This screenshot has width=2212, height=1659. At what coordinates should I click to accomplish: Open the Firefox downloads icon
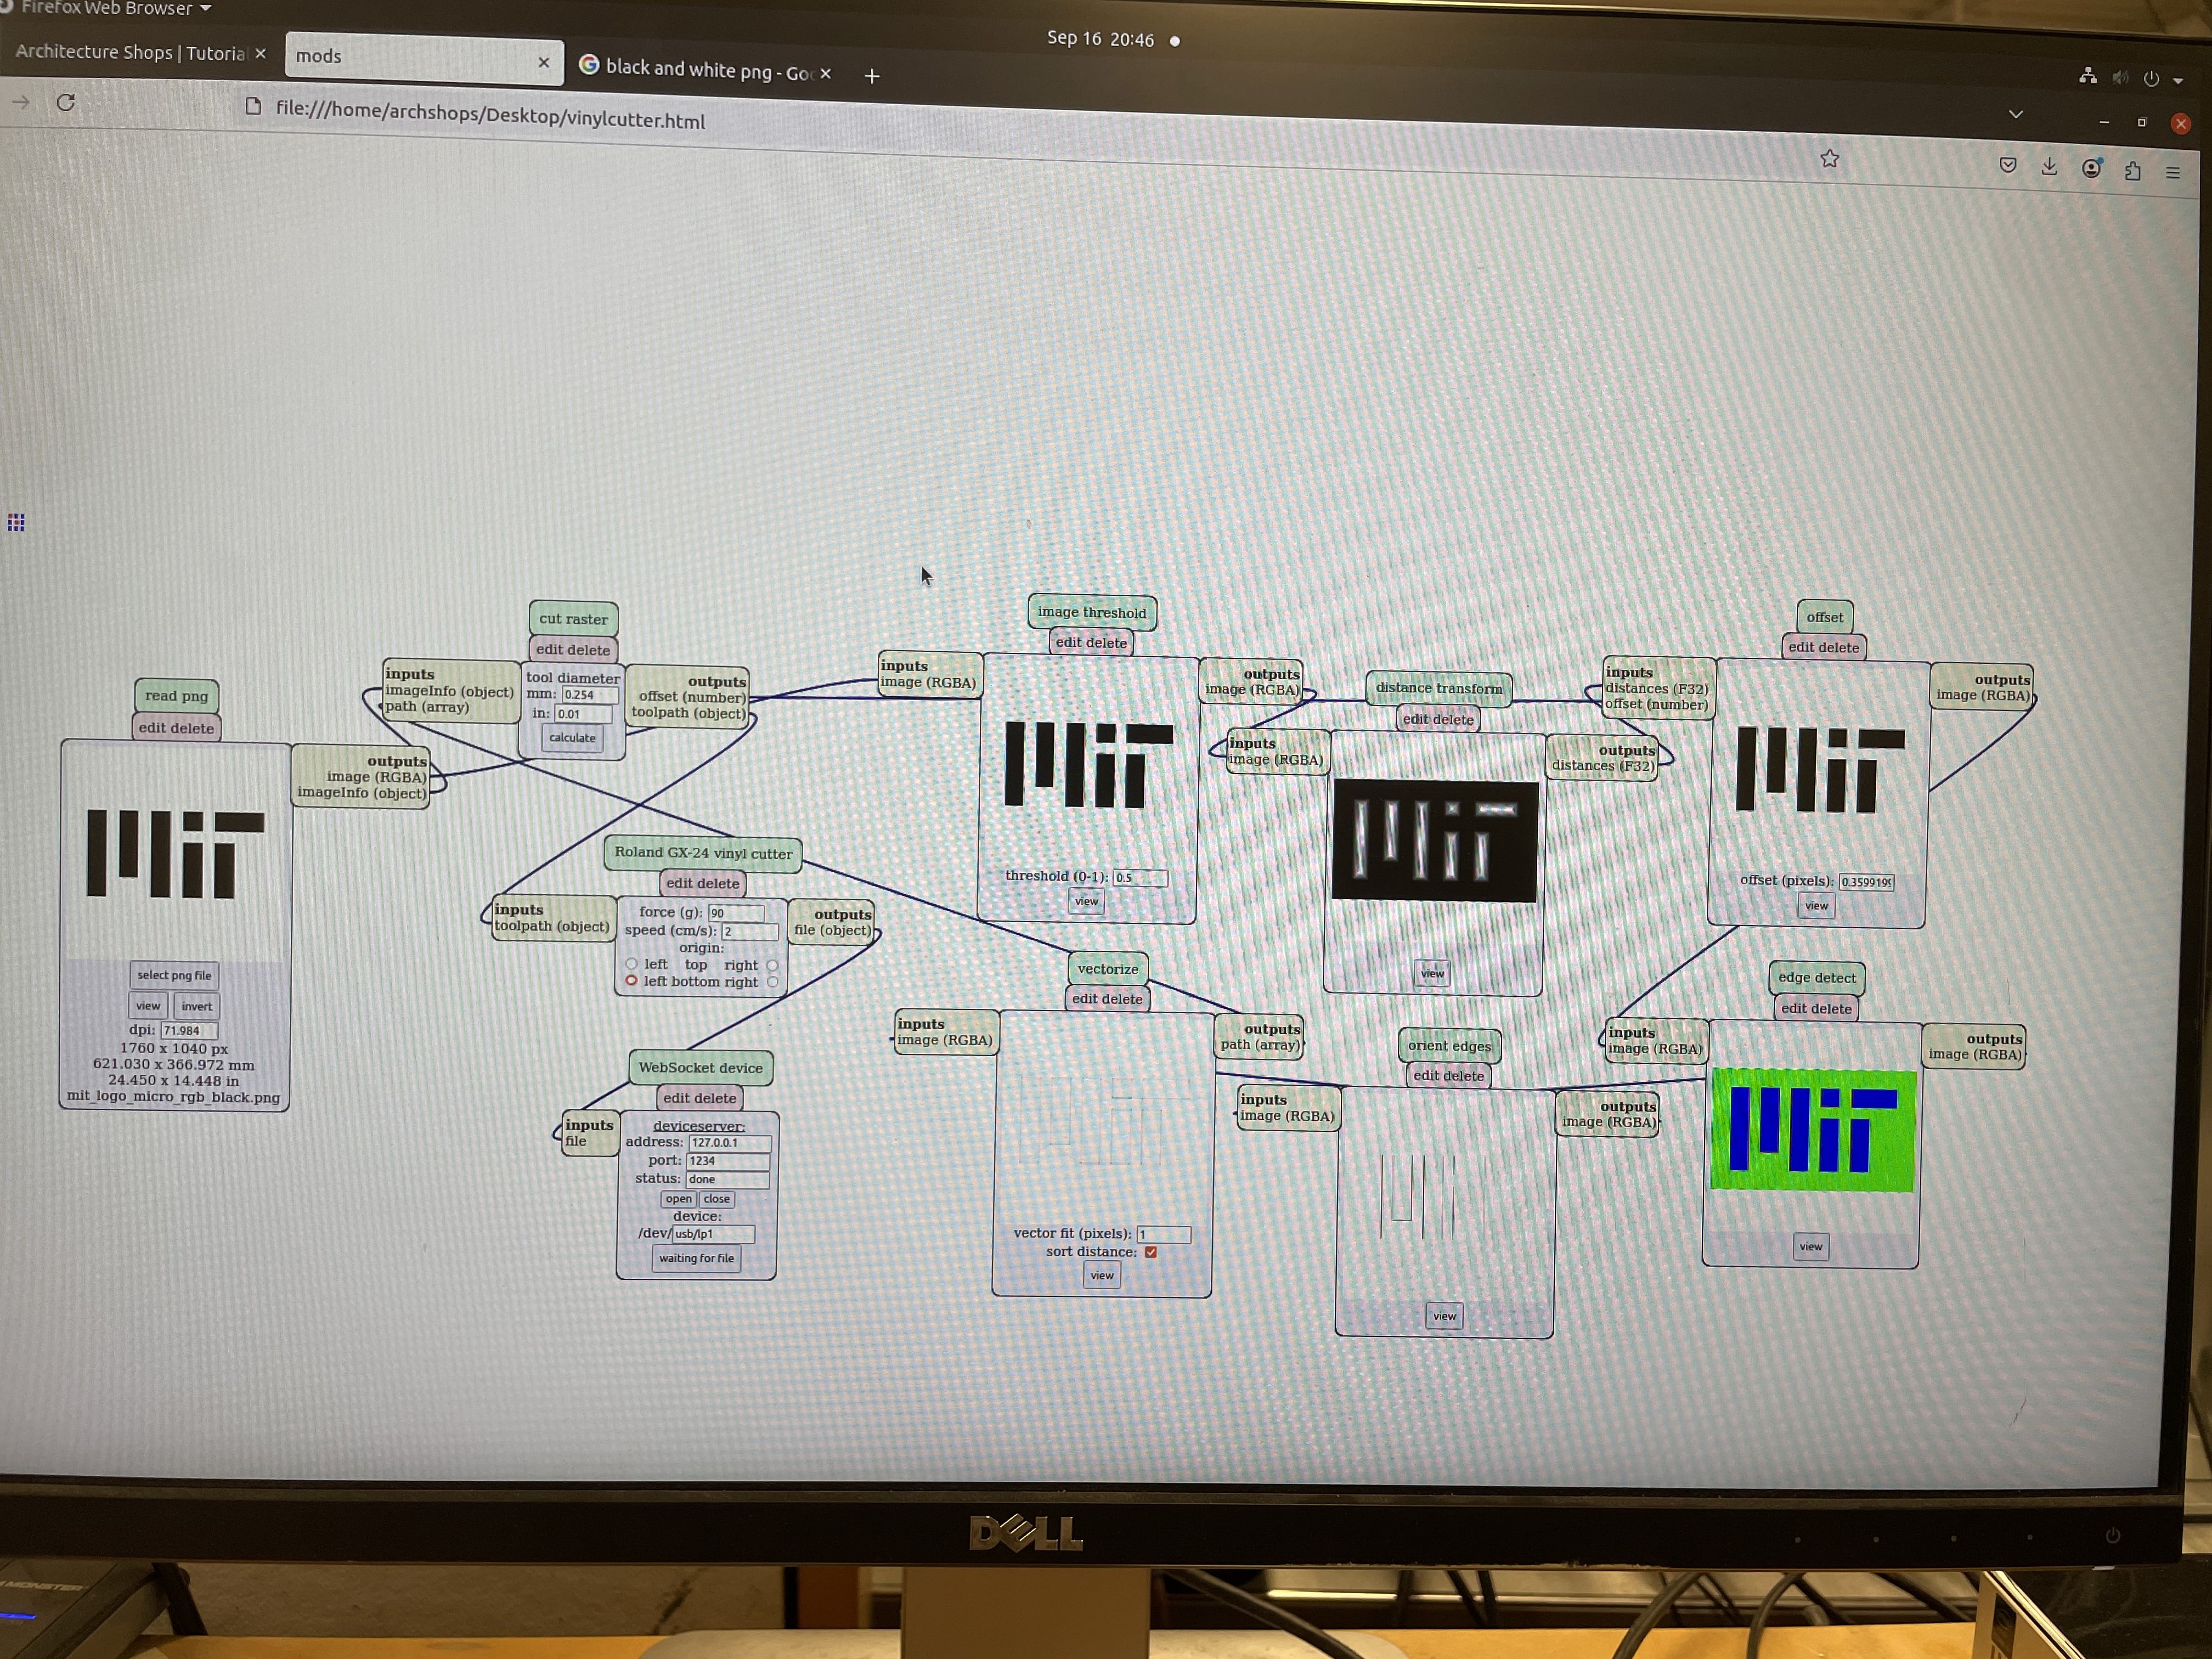pyautogui.click(x=2049, y=167)
